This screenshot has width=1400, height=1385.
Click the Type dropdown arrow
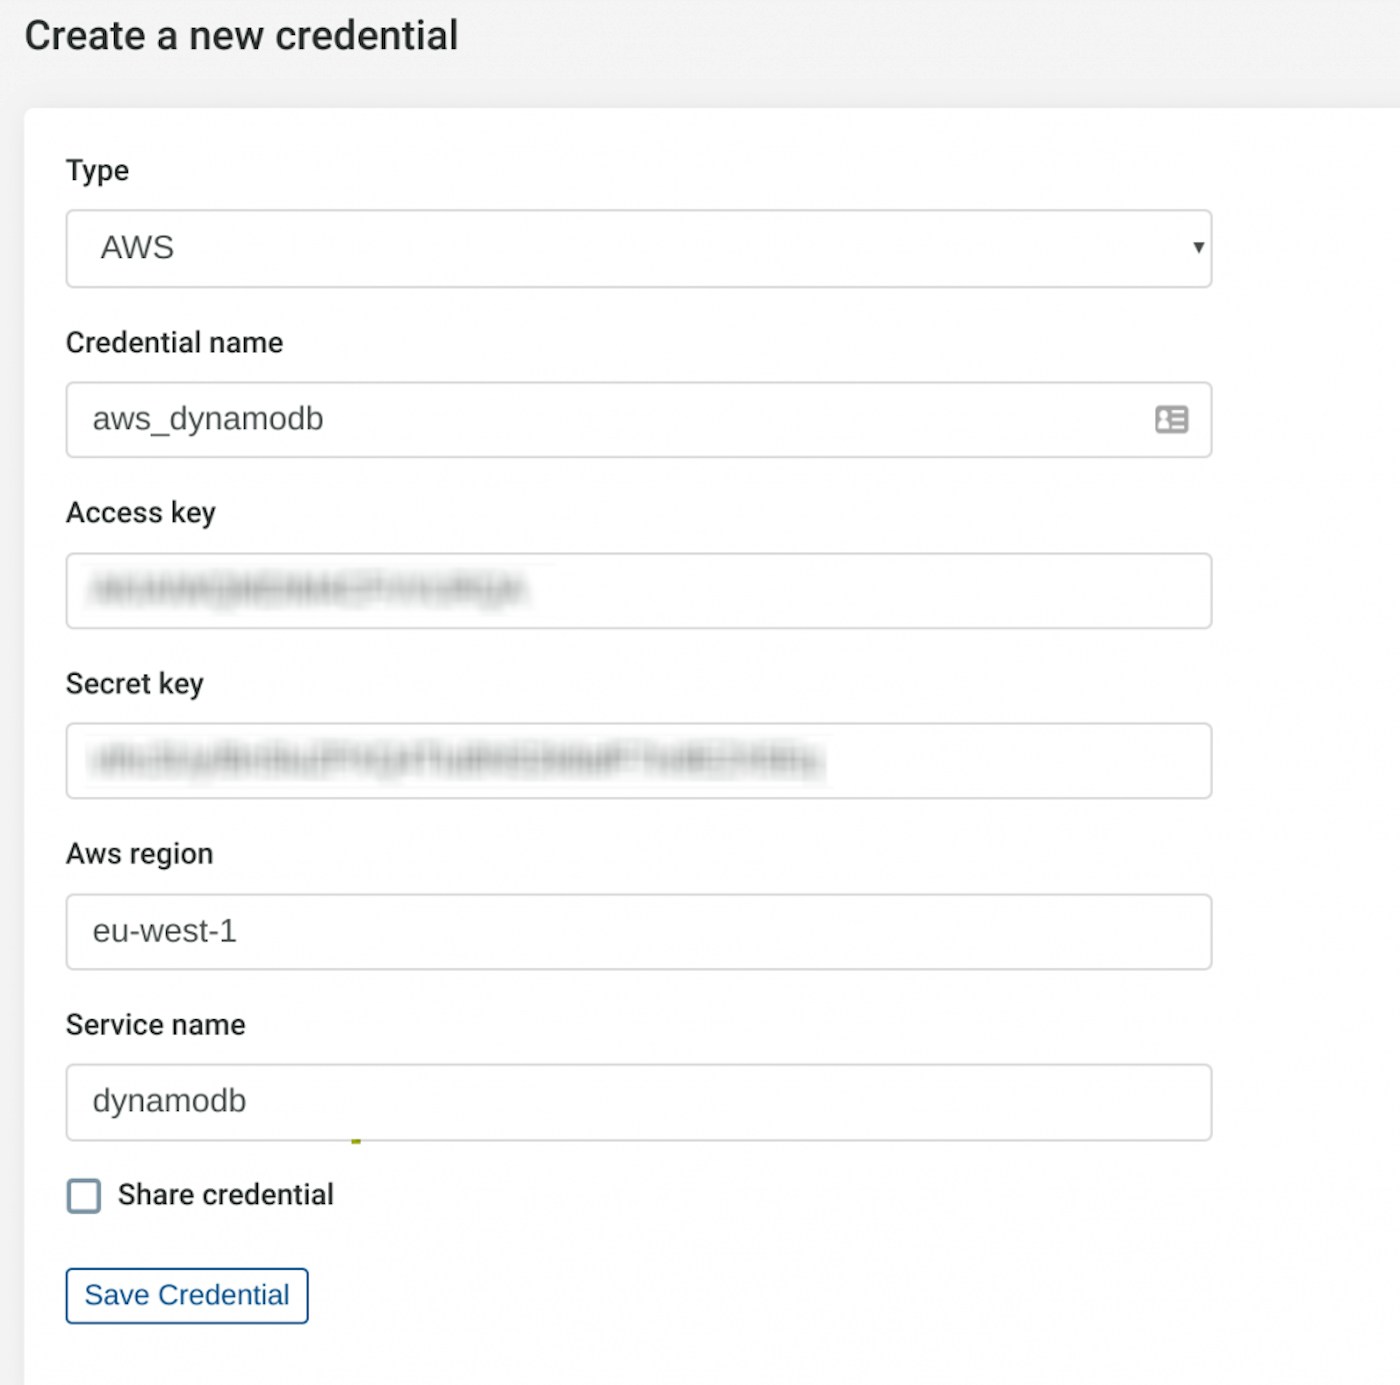point(1197,247)
